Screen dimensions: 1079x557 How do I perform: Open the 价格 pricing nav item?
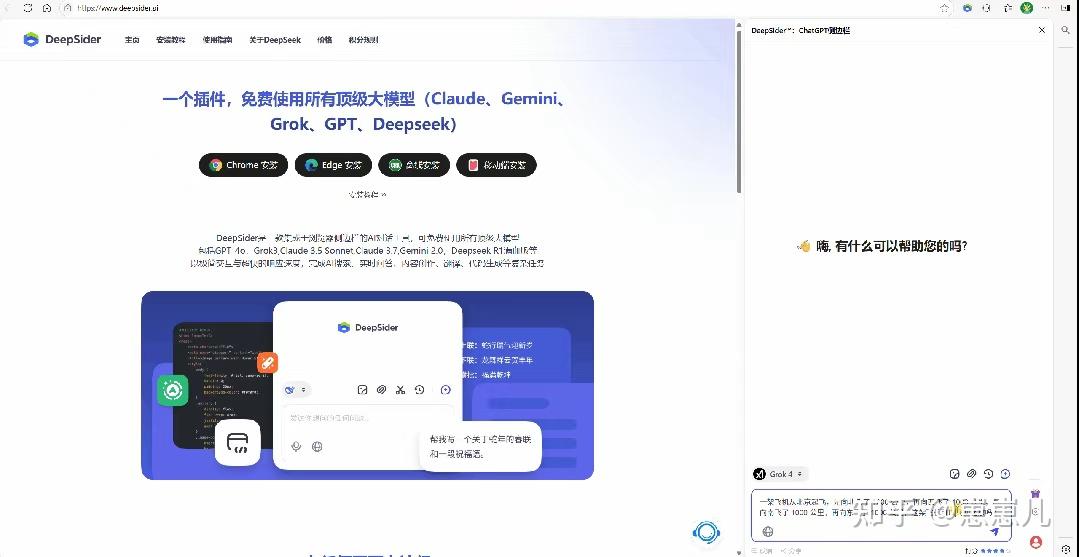(324, 40)
